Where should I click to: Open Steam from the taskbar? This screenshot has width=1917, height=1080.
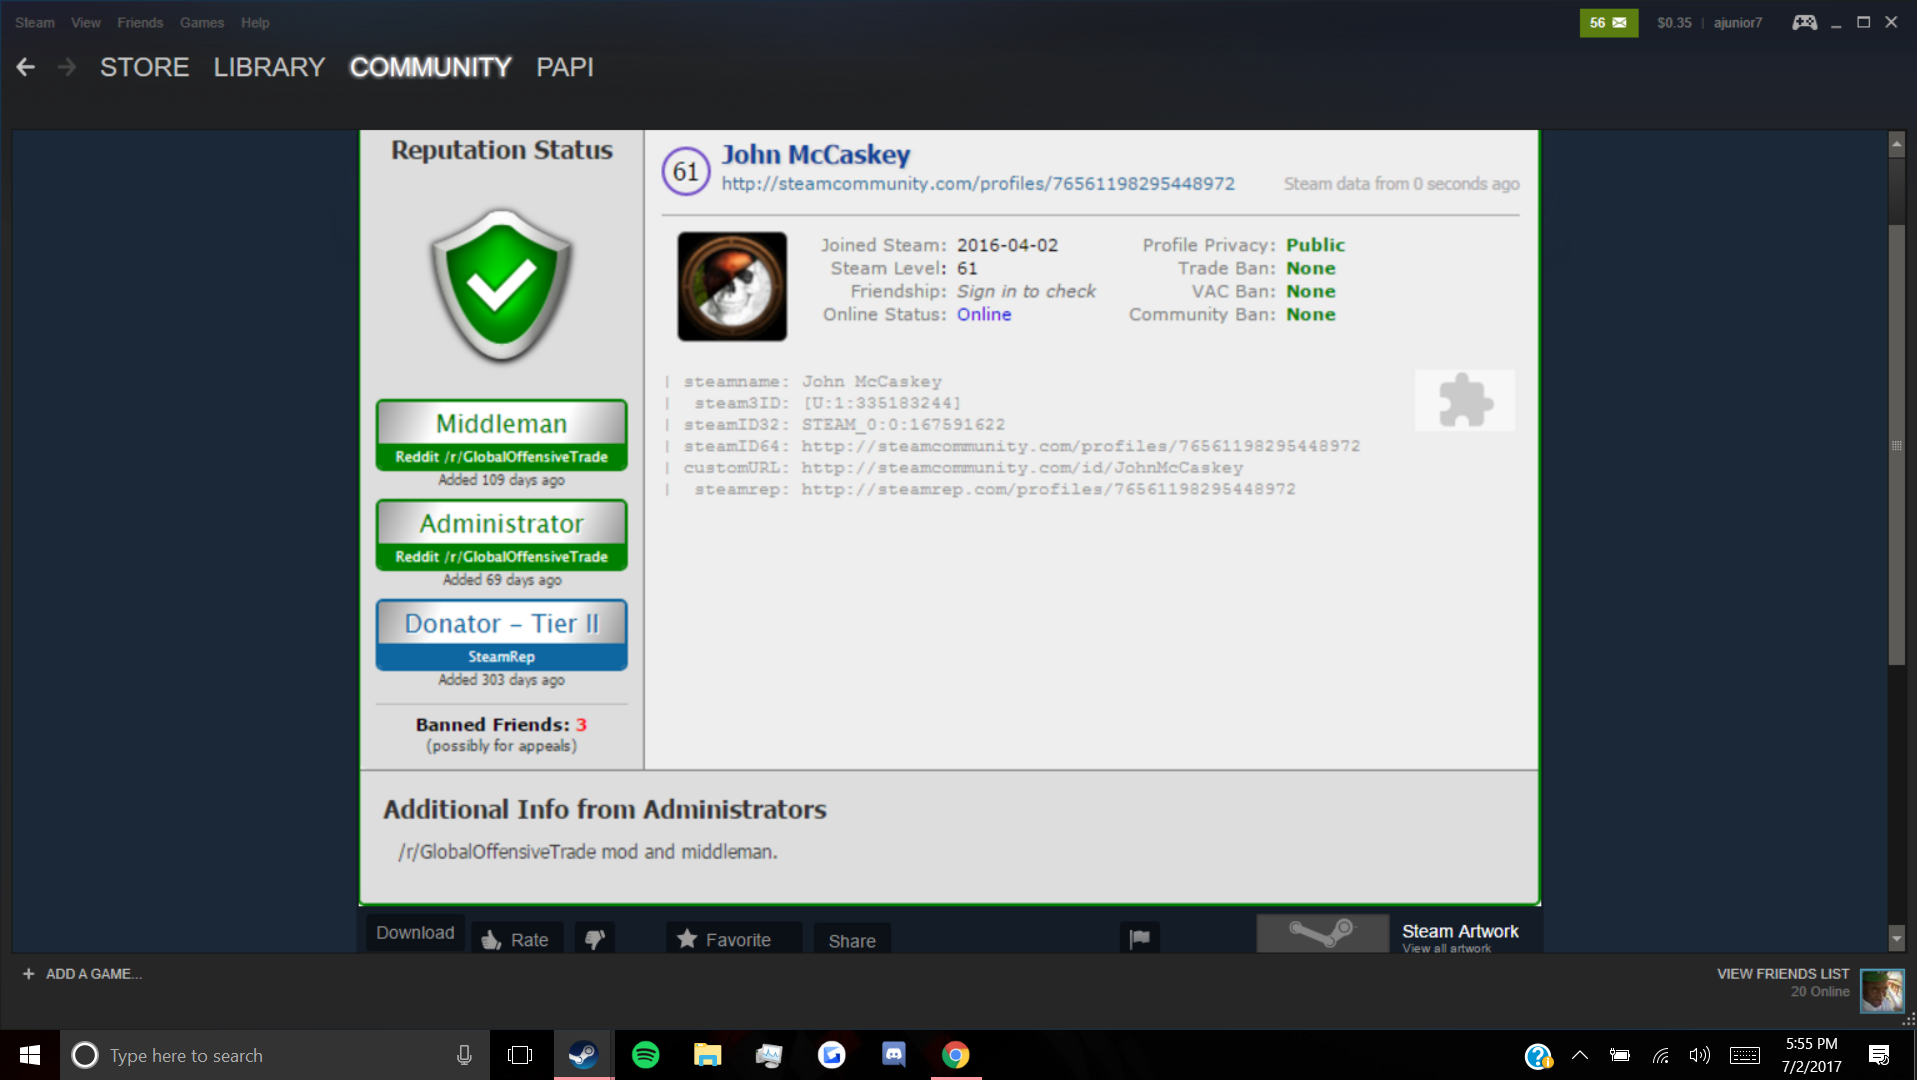(583, 1055)
